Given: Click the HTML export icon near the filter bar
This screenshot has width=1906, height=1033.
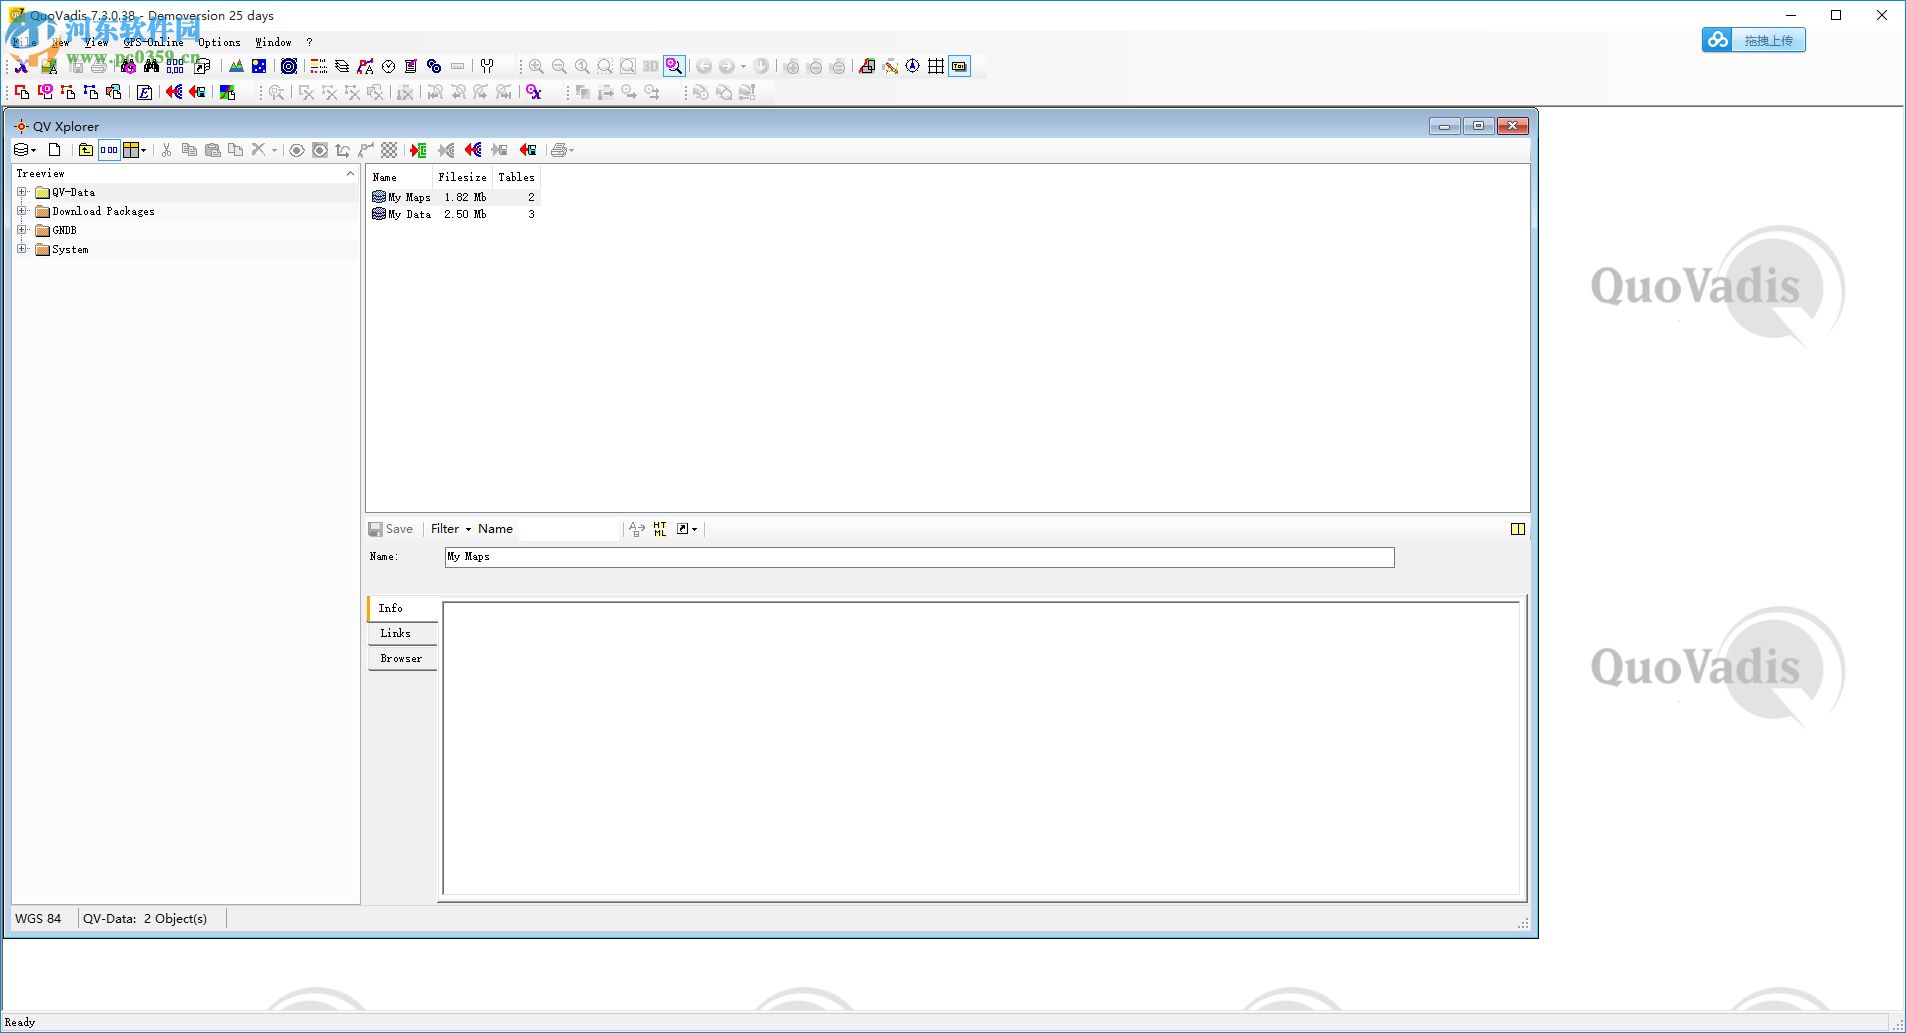Looking at the screenshot, I should pyautogui.click(x=660, y=528).
